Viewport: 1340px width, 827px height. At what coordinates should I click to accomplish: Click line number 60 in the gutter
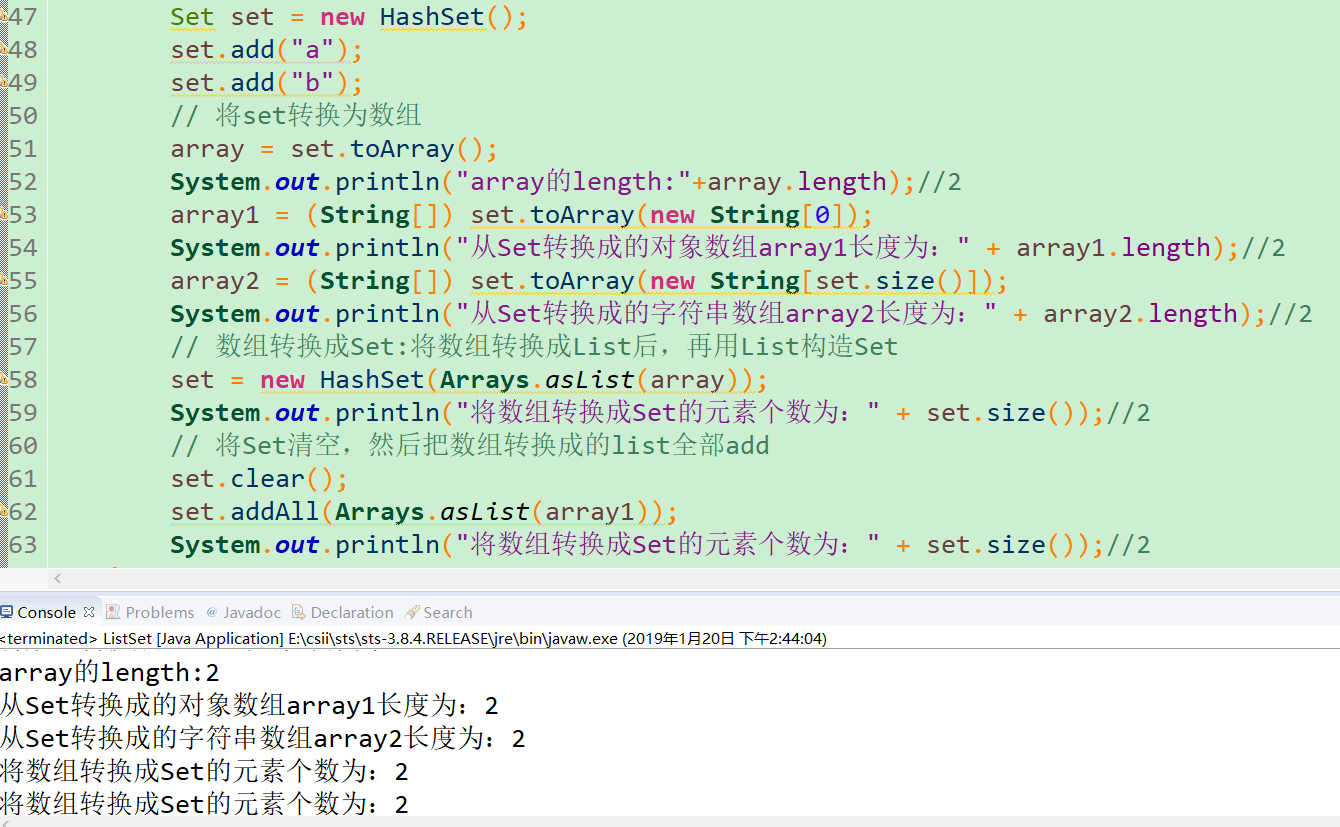[x=23, y=446]
